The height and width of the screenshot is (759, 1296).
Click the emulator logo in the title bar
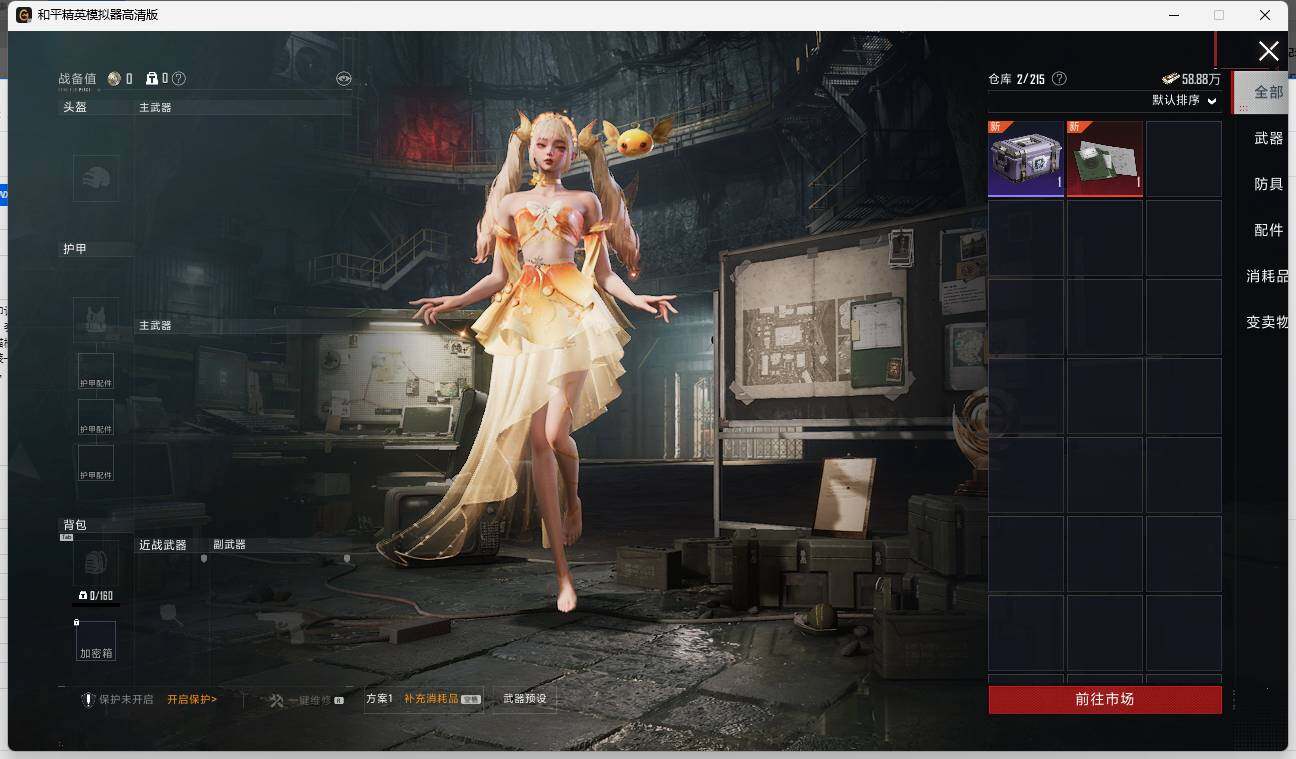click(x=24, y=15)
